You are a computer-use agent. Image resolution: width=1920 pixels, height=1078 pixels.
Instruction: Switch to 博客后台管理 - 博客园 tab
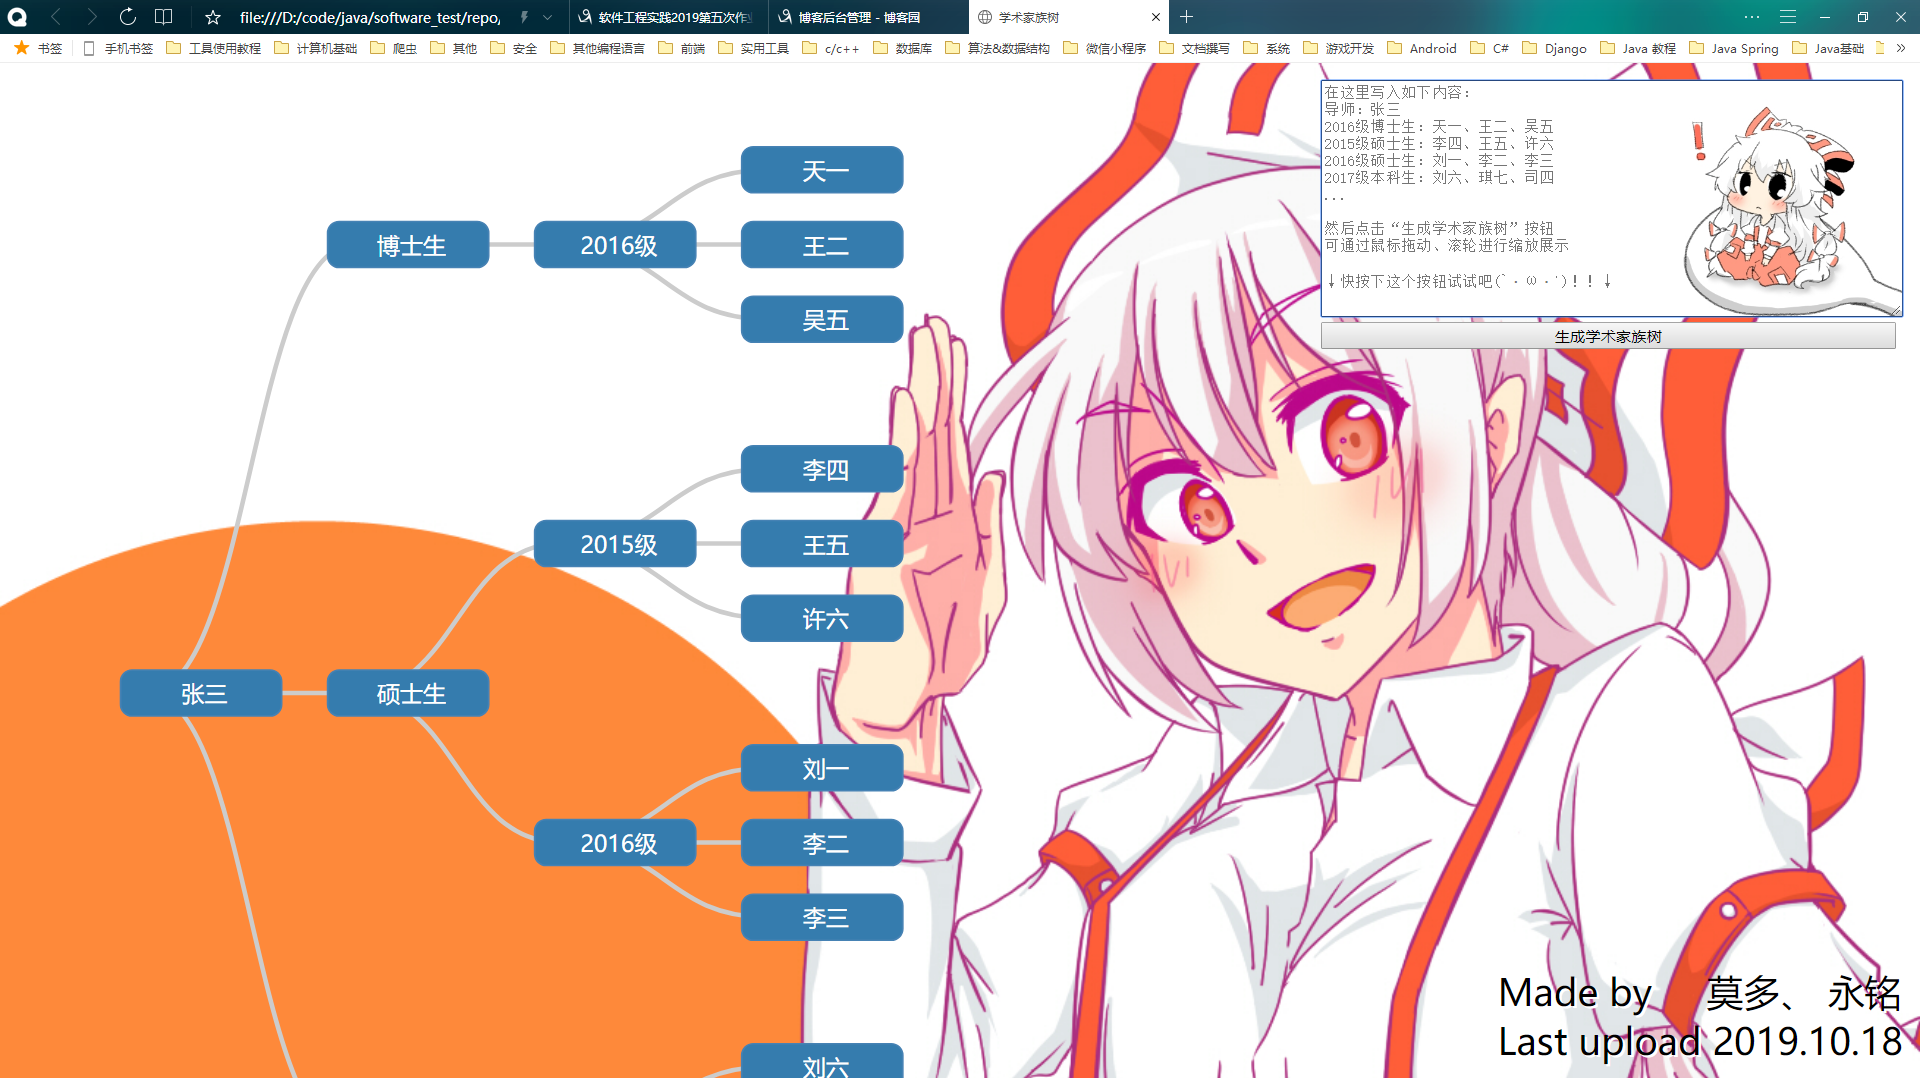(x=868, y=17)
